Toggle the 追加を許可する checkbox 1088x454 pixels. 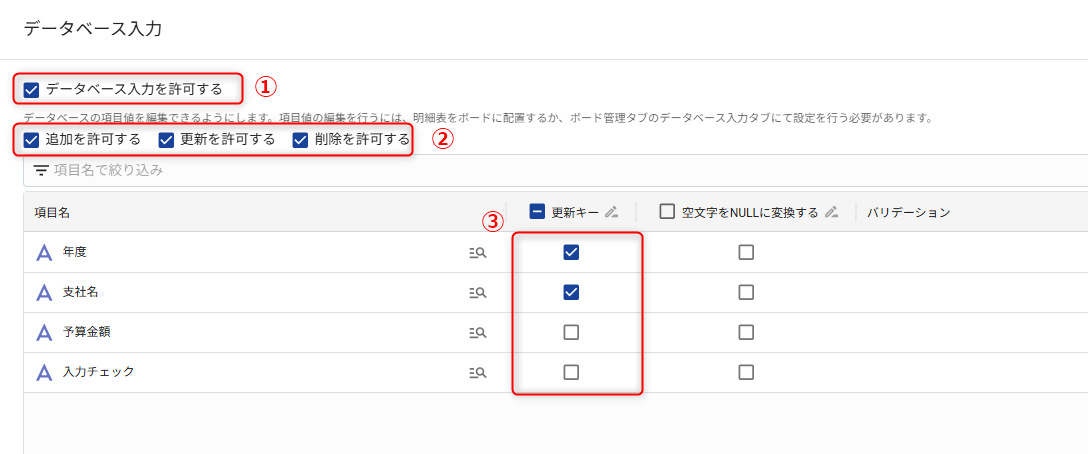pyautogui.click(x=32, y=140)
